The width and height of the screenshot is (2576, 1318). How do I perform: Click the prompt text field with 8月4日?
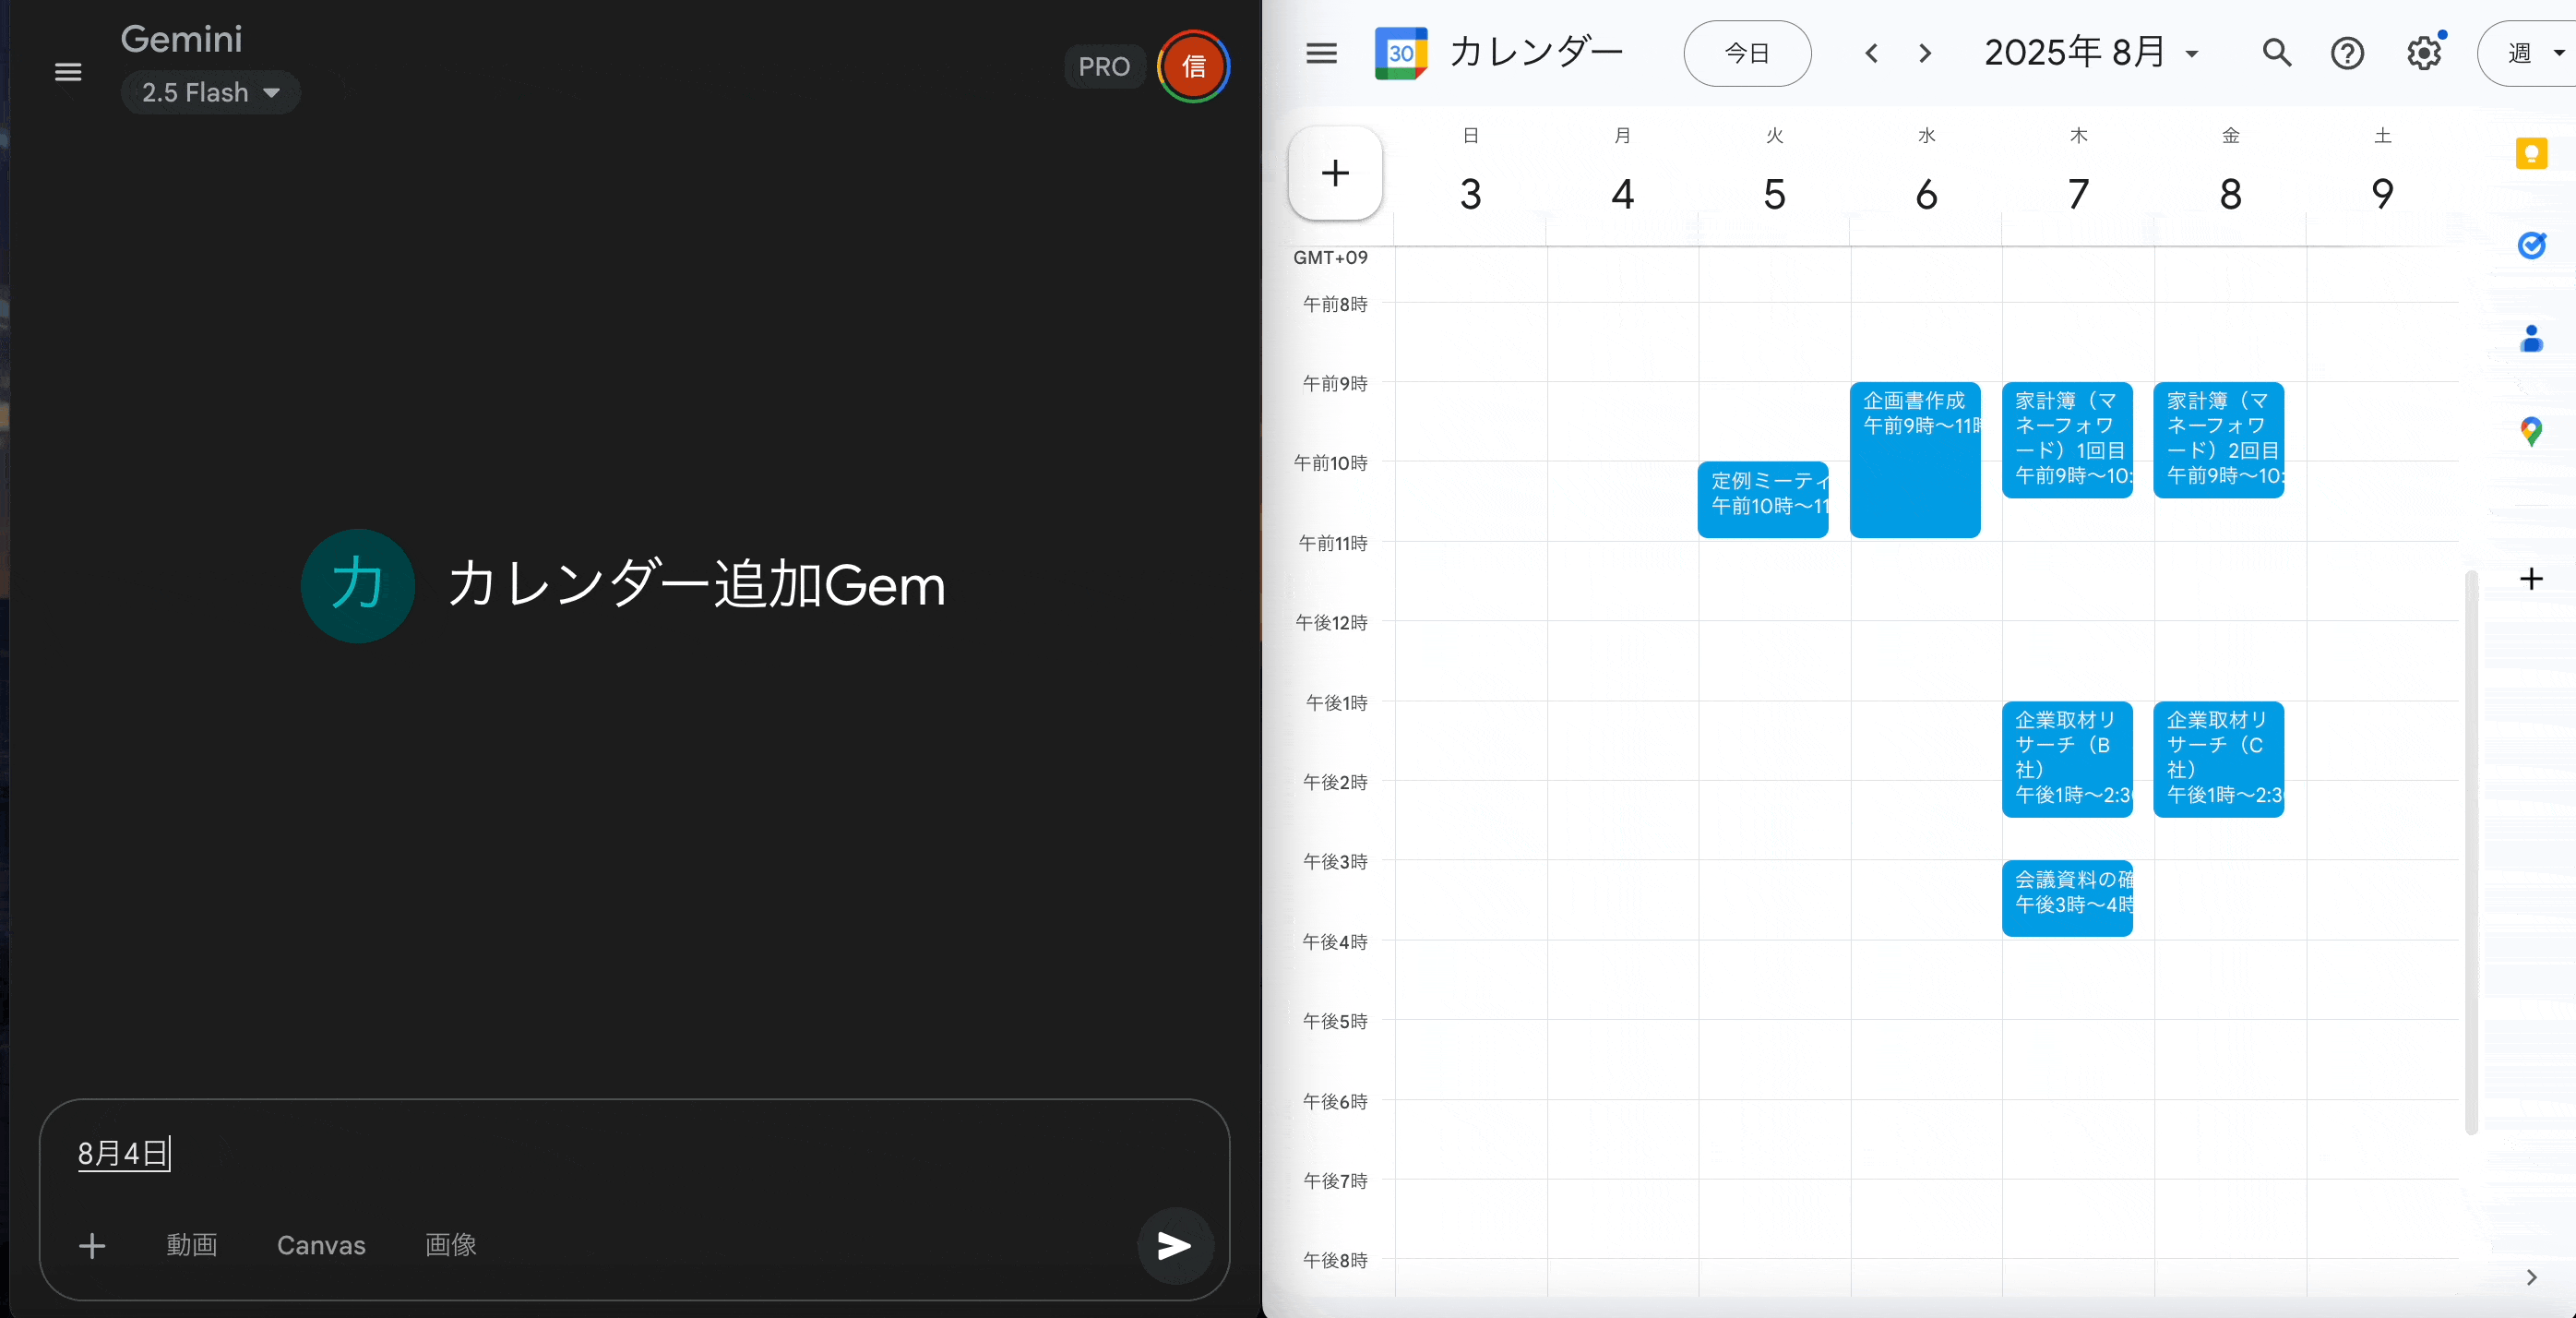click(x=600, y=1153)
